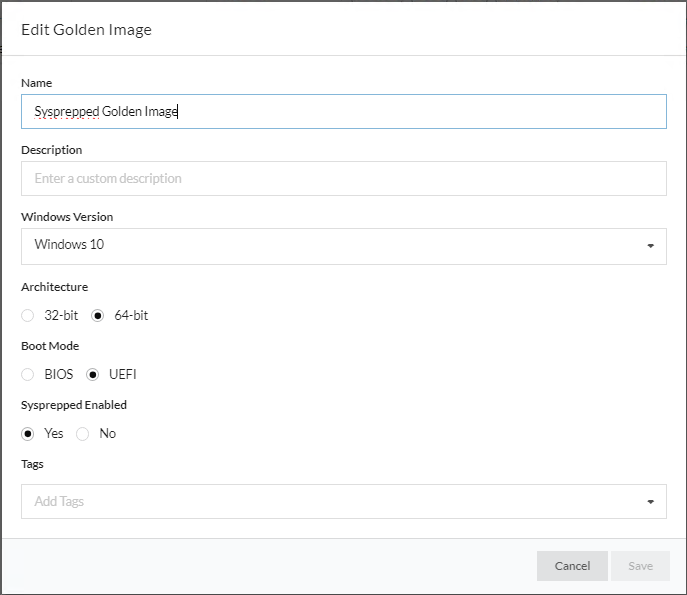Click the Add Tags field
This screenshot has width=687, height=595.
click(x=344, y=501)
